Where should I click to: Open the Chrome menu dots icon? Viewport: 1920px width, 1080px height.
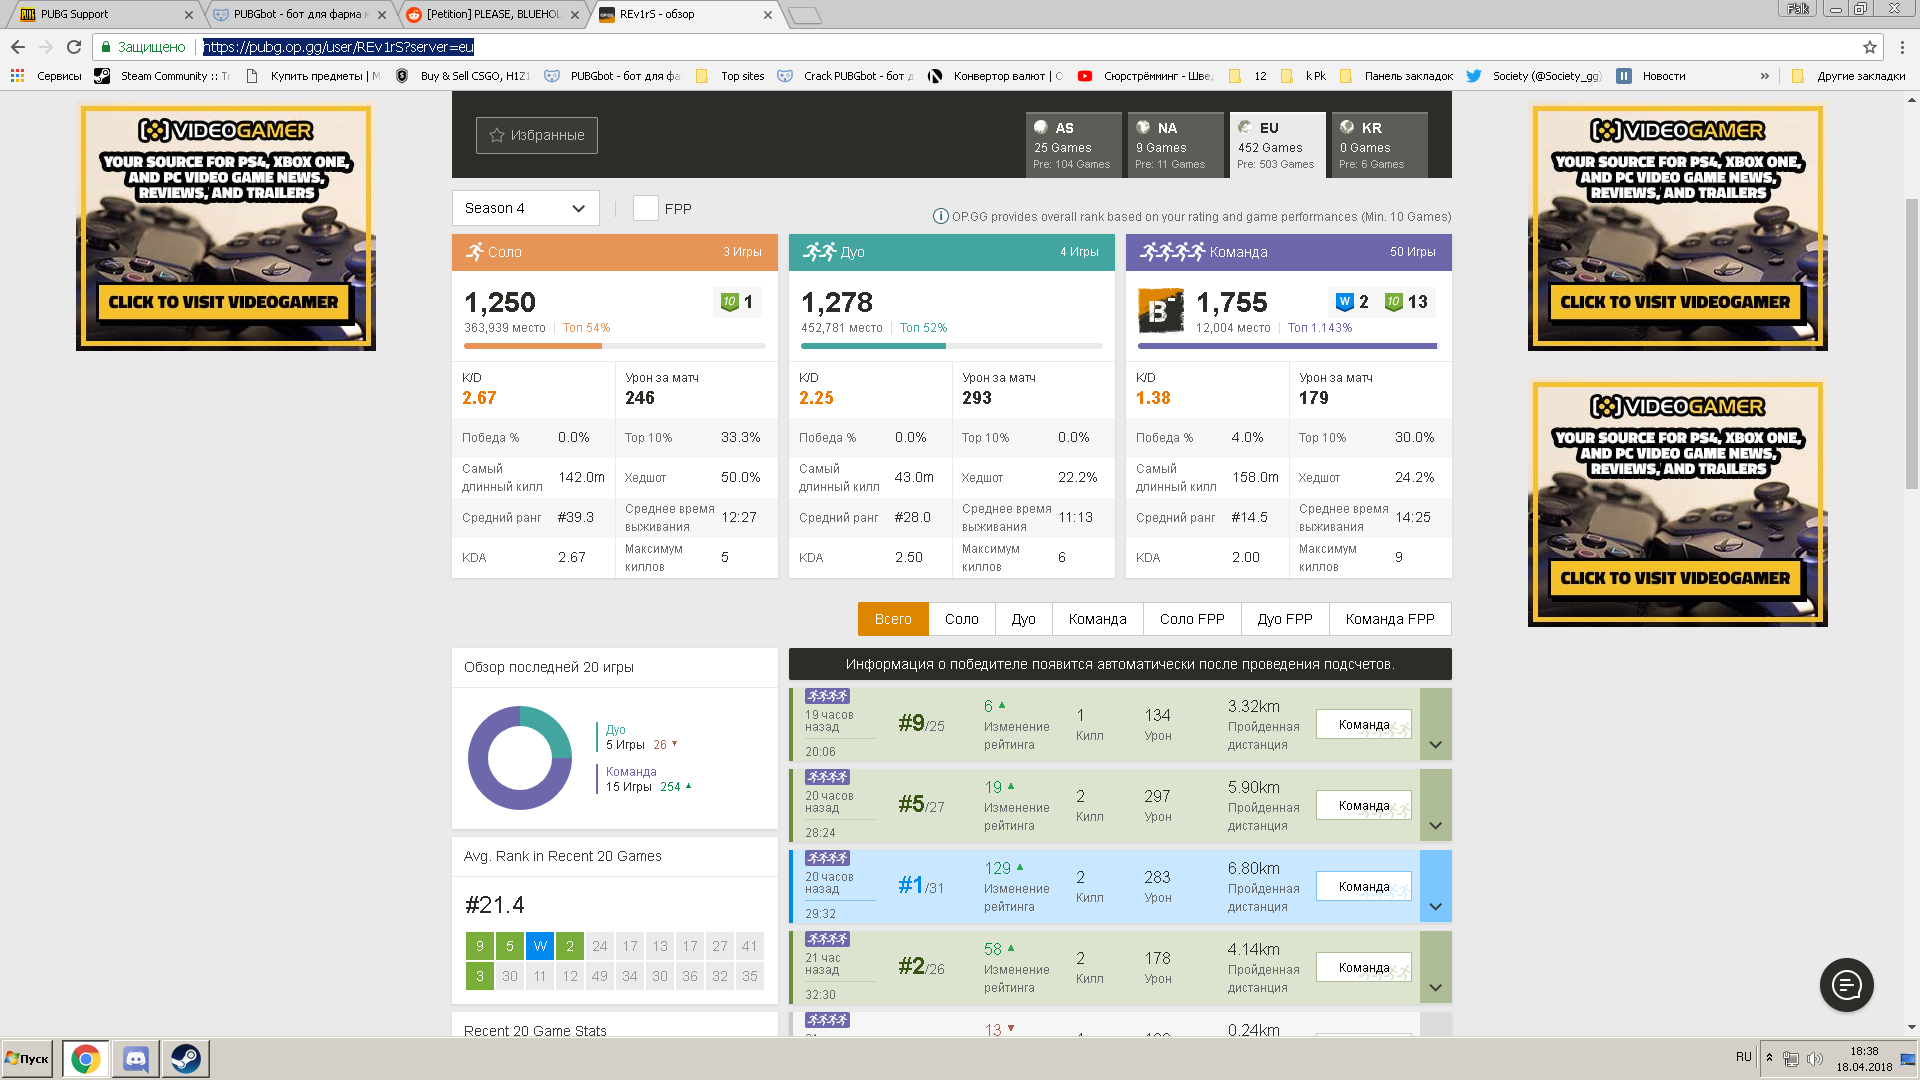[1902, 47]
